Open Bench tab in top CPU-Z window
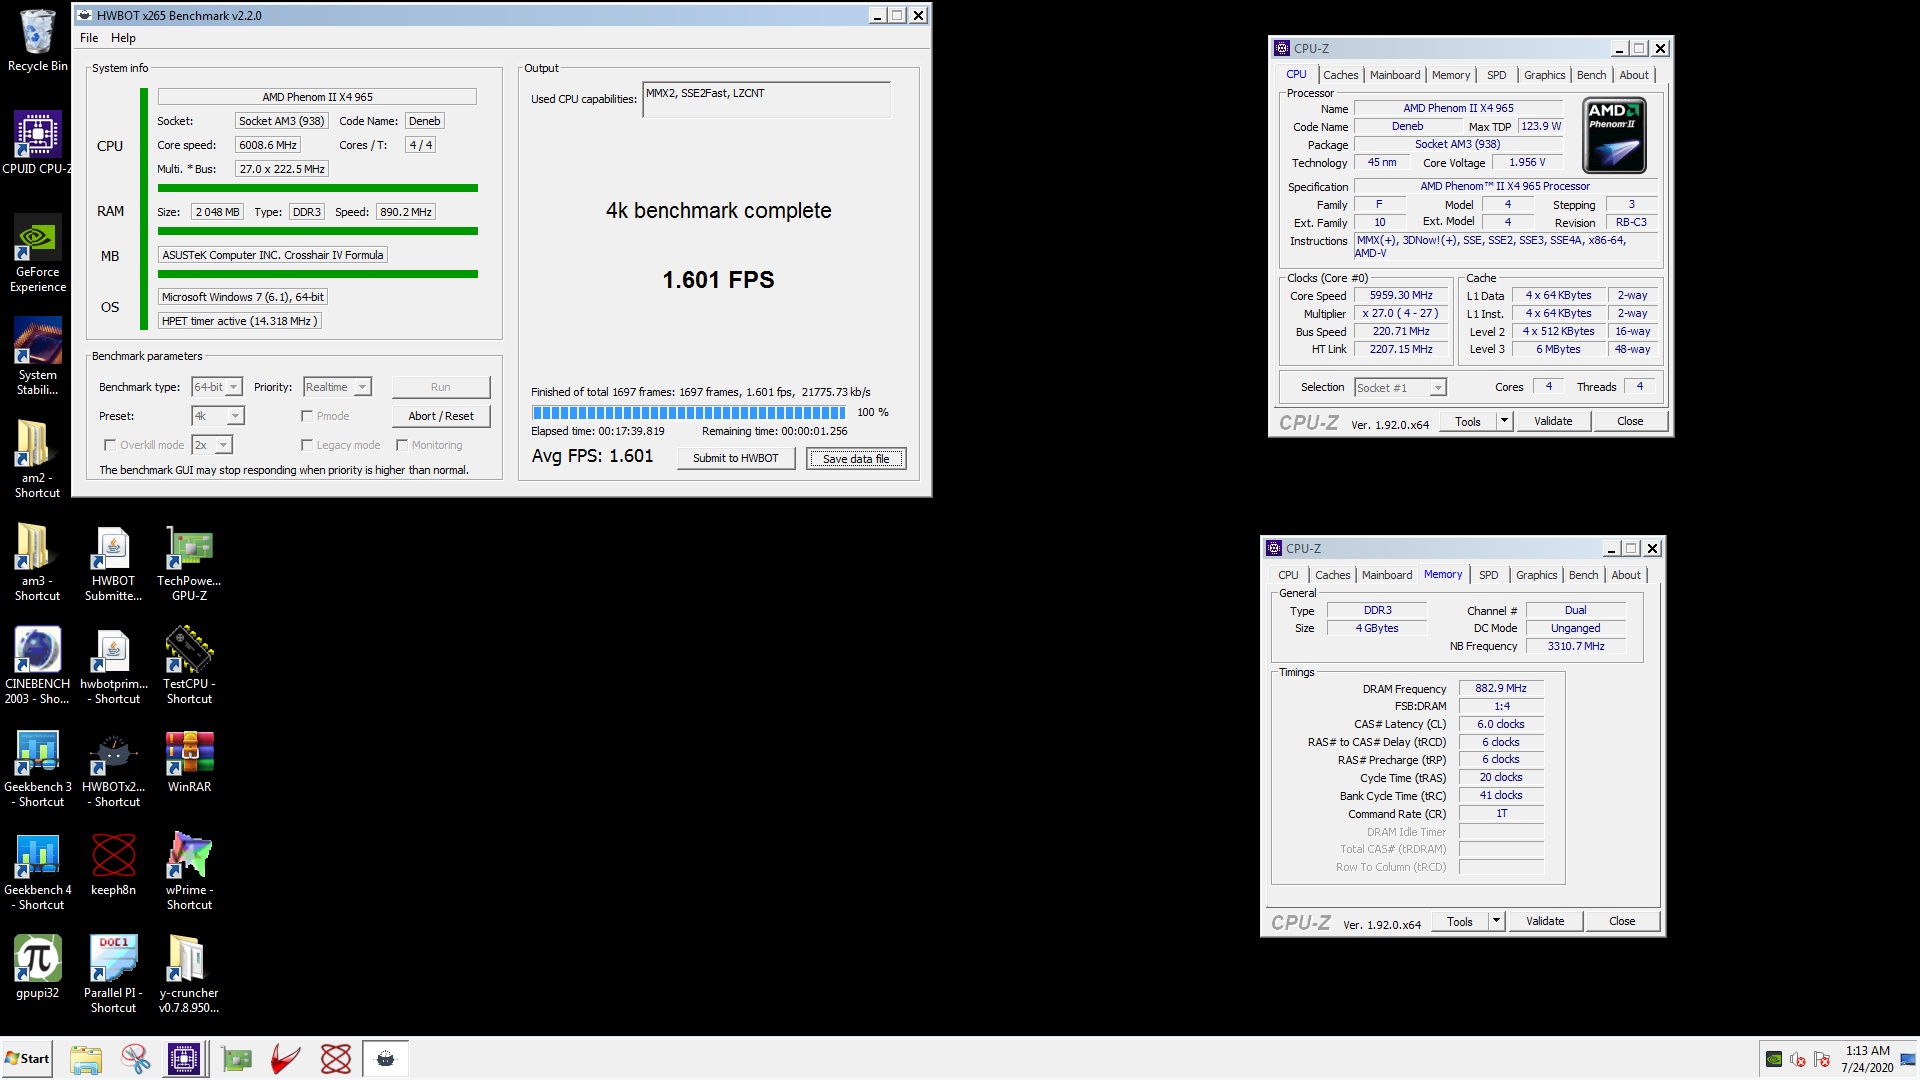 pos(1591,75)
